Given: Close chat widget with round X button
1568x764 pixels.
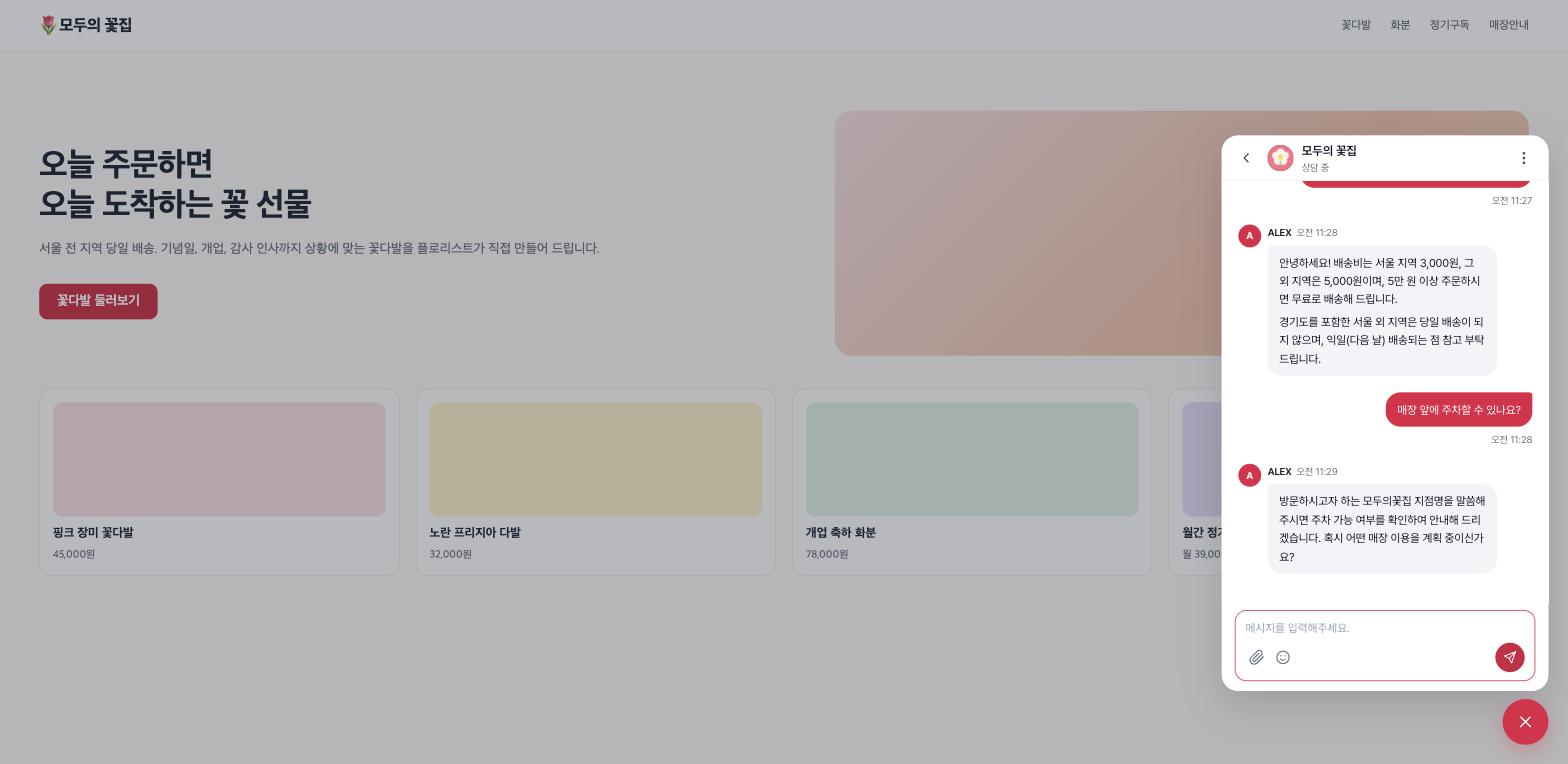Looking at the screenshot, I should pyautogui.click(x=1525, y=722).
